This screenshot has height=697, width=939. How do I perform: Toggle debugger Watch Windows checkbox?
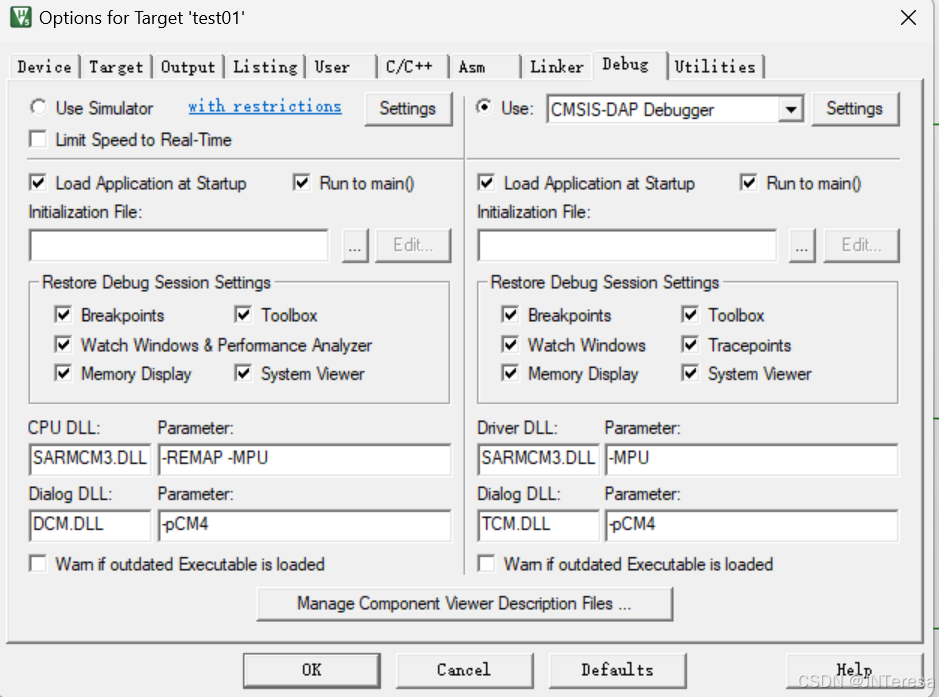510,344
